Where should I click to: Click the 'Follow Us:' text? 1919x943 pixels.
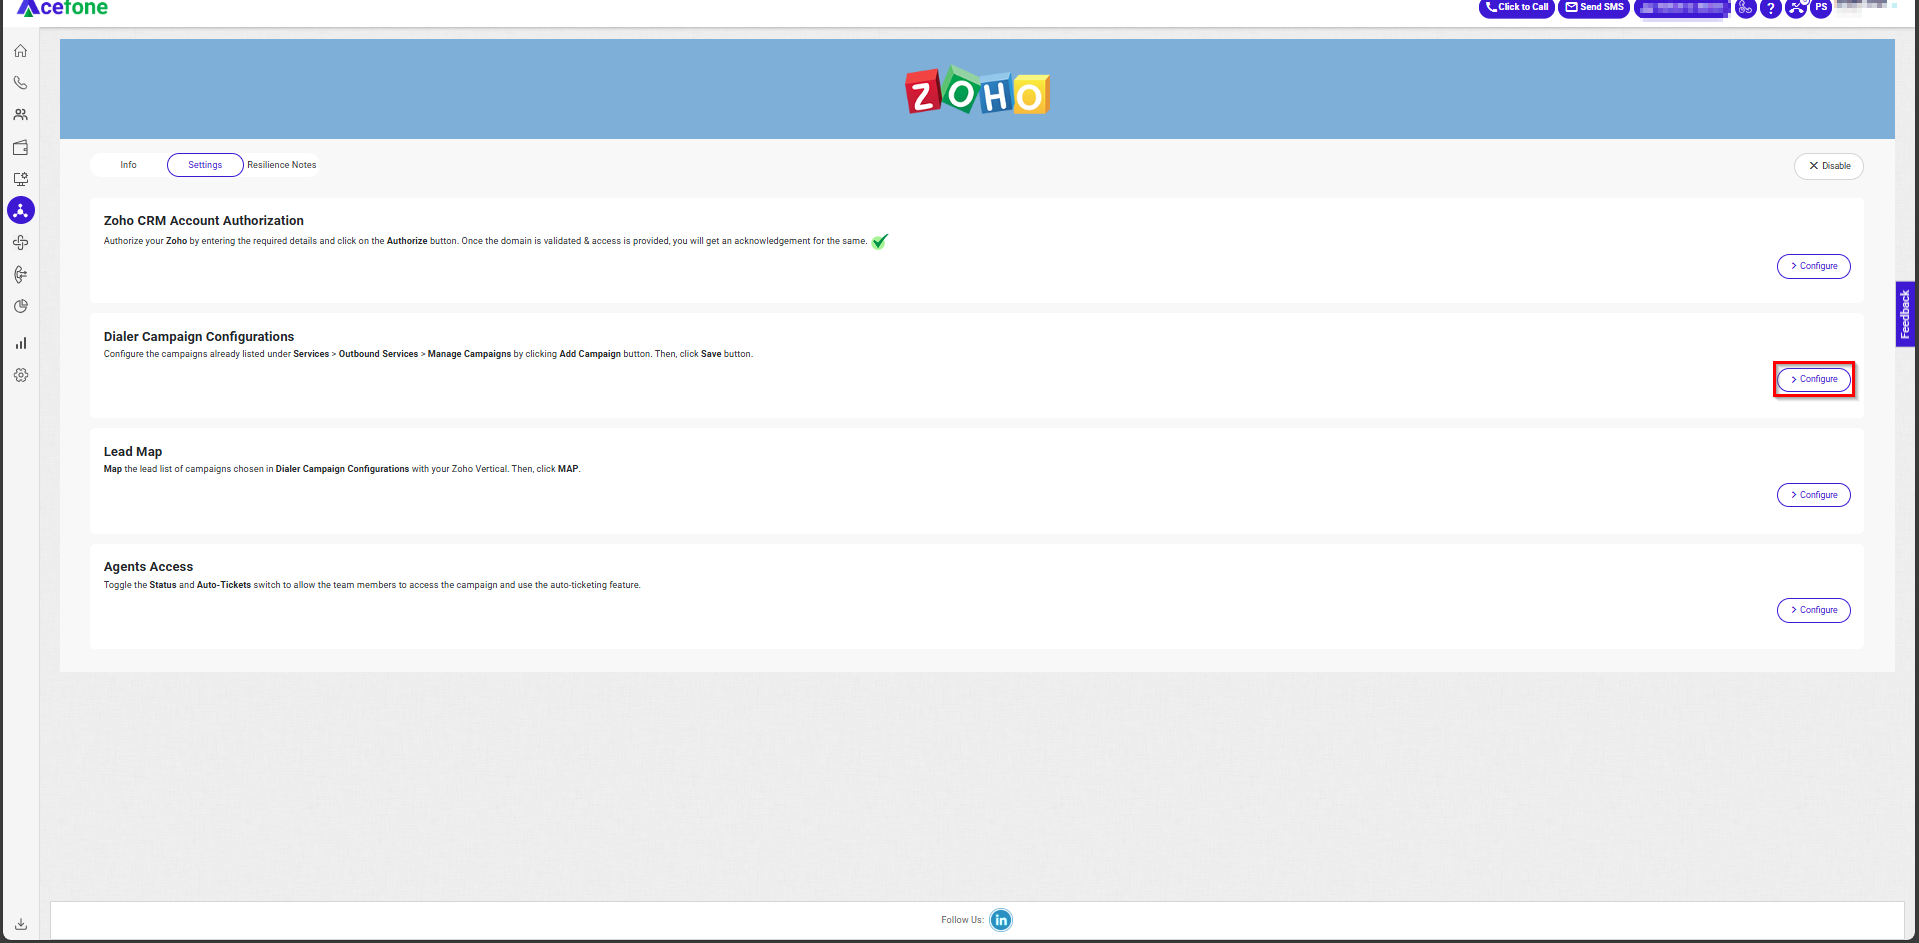pyautogui.click(x=962, y=920)
